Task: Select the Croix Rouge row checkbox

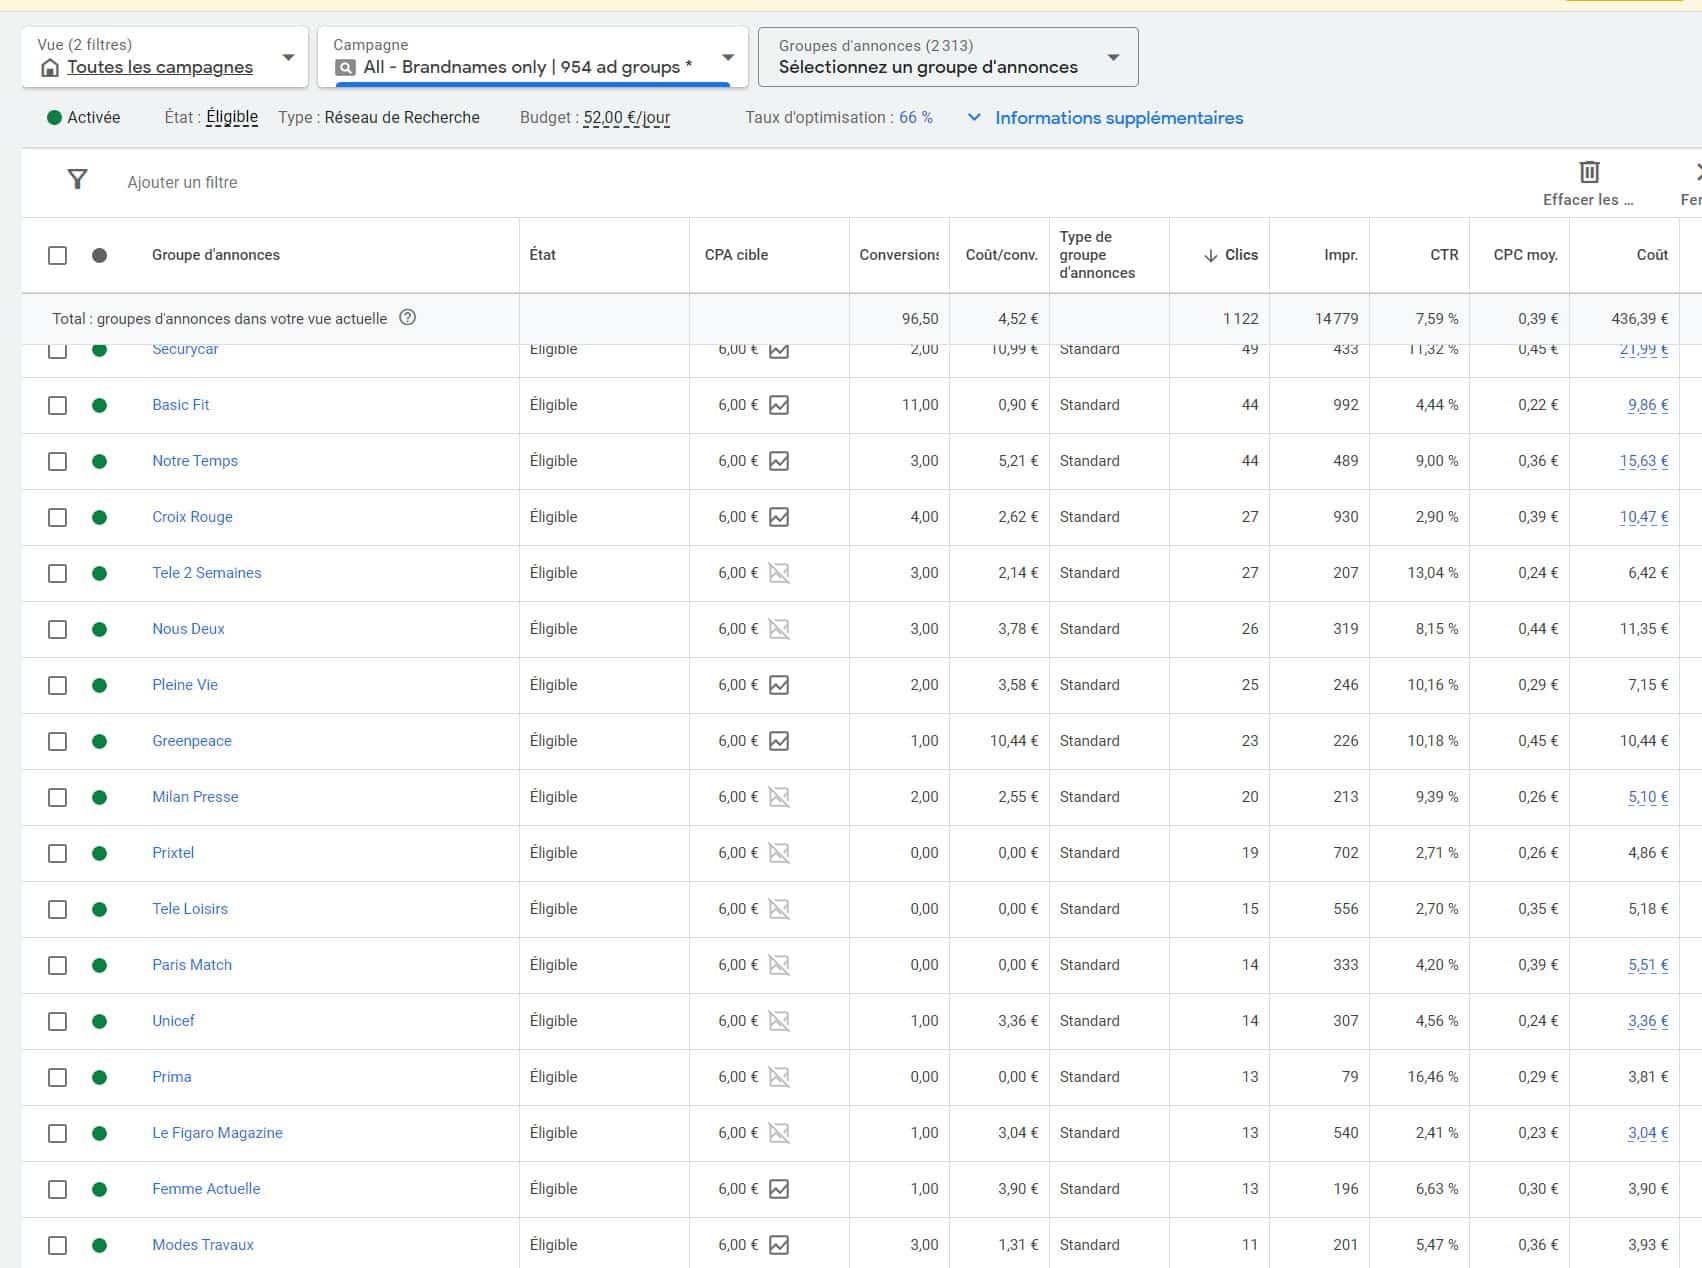Action: pos(58,517)
